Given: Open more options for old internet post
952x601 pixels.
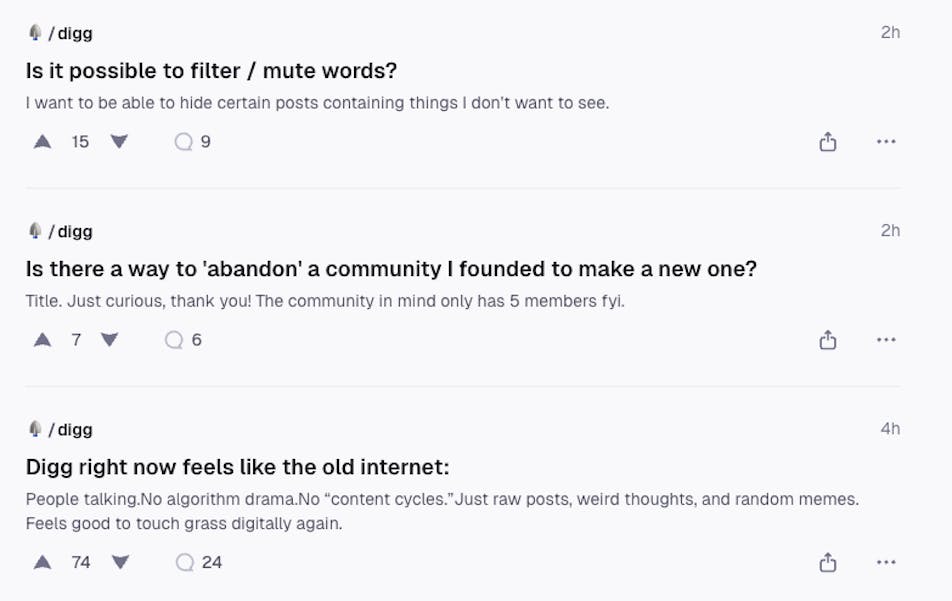Looking at the screenshot, I should tap(886, 562).
